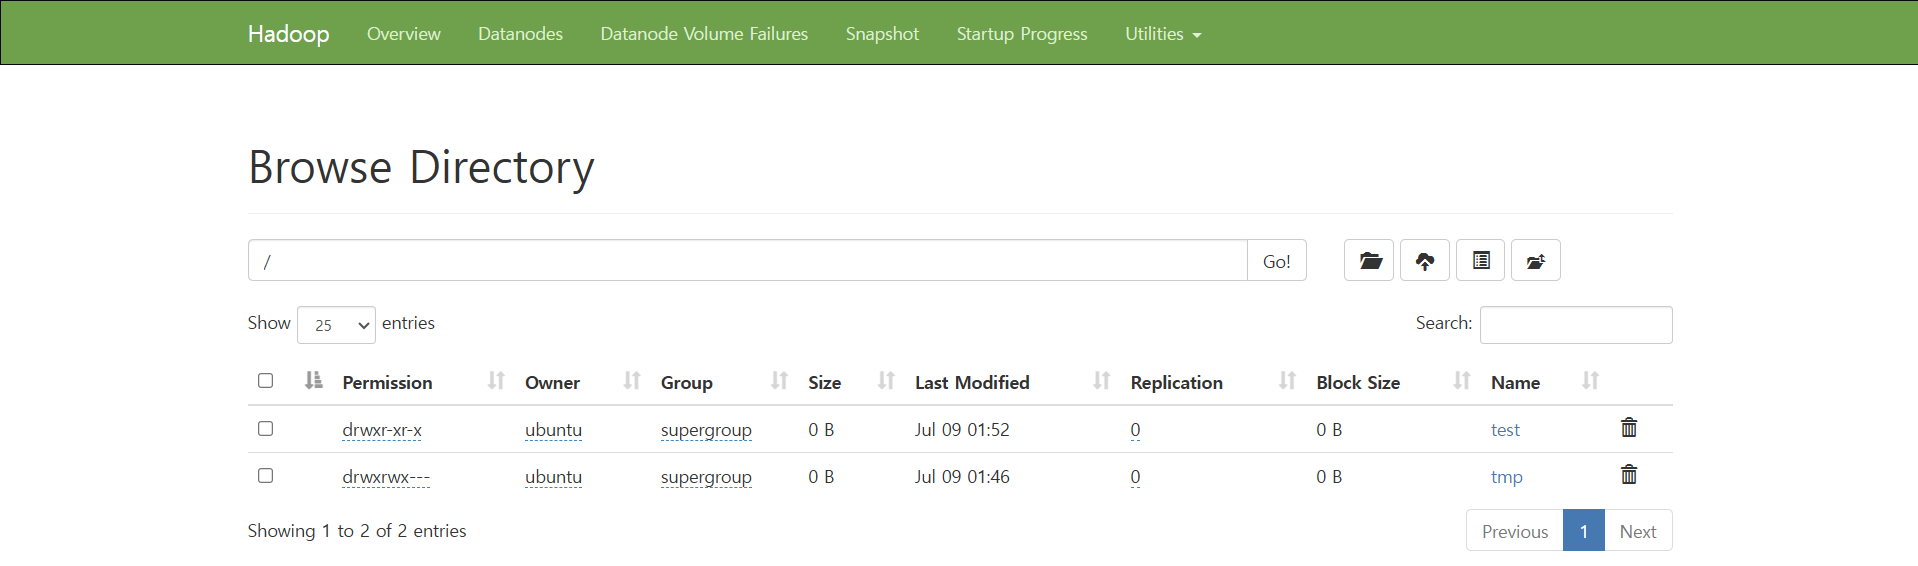
Task: Open the tmp directory link
Action: click(1506, 477)
